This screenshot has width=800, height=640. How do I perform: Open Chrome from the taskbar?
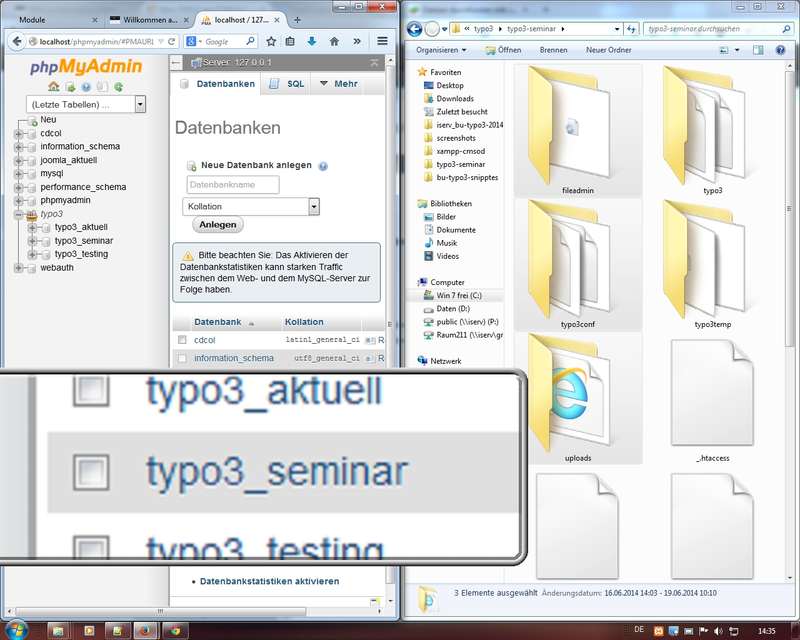(x=176, y=631)
